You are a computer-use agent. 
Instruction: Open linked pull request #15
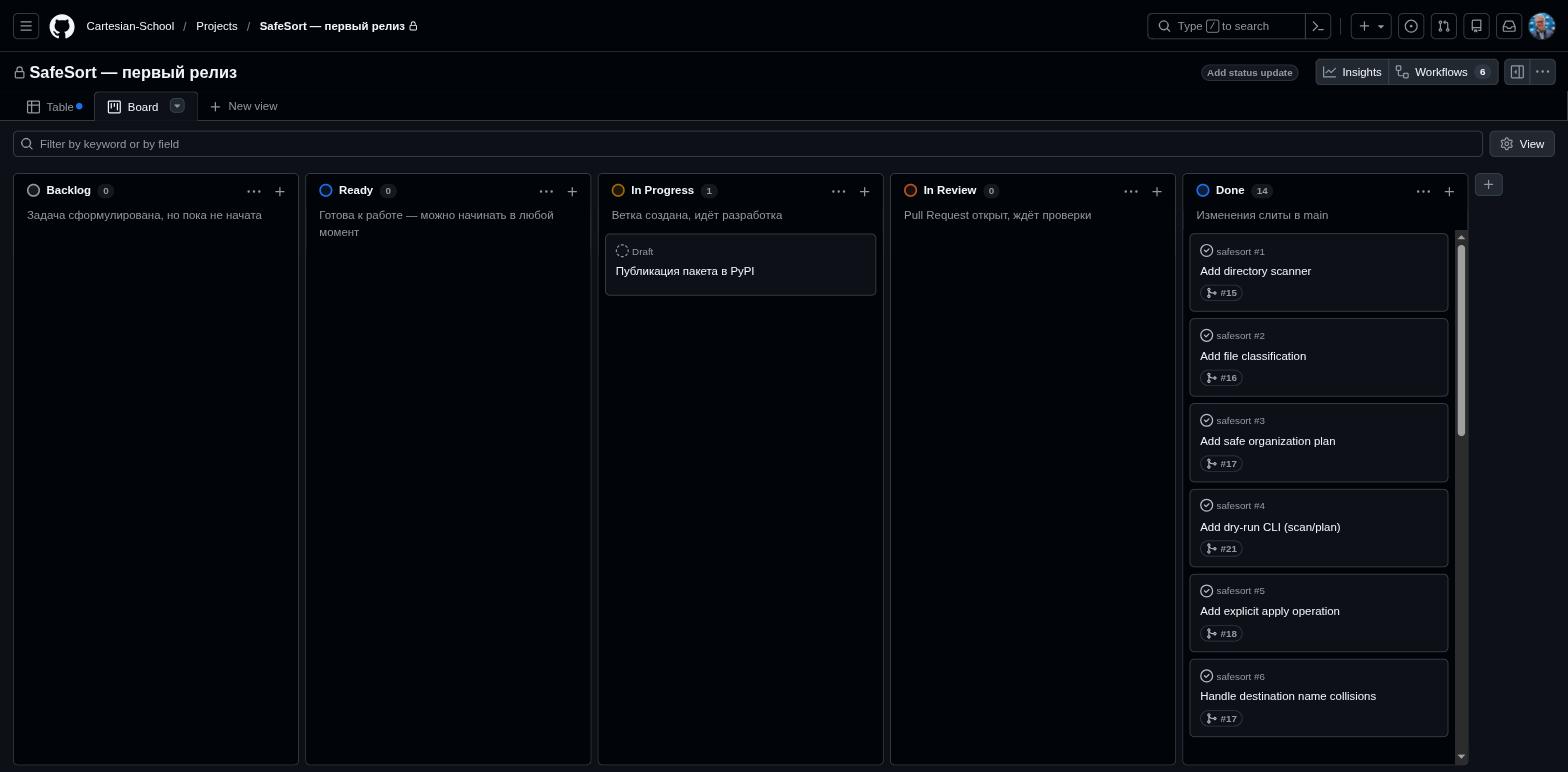coord(1221,293)
